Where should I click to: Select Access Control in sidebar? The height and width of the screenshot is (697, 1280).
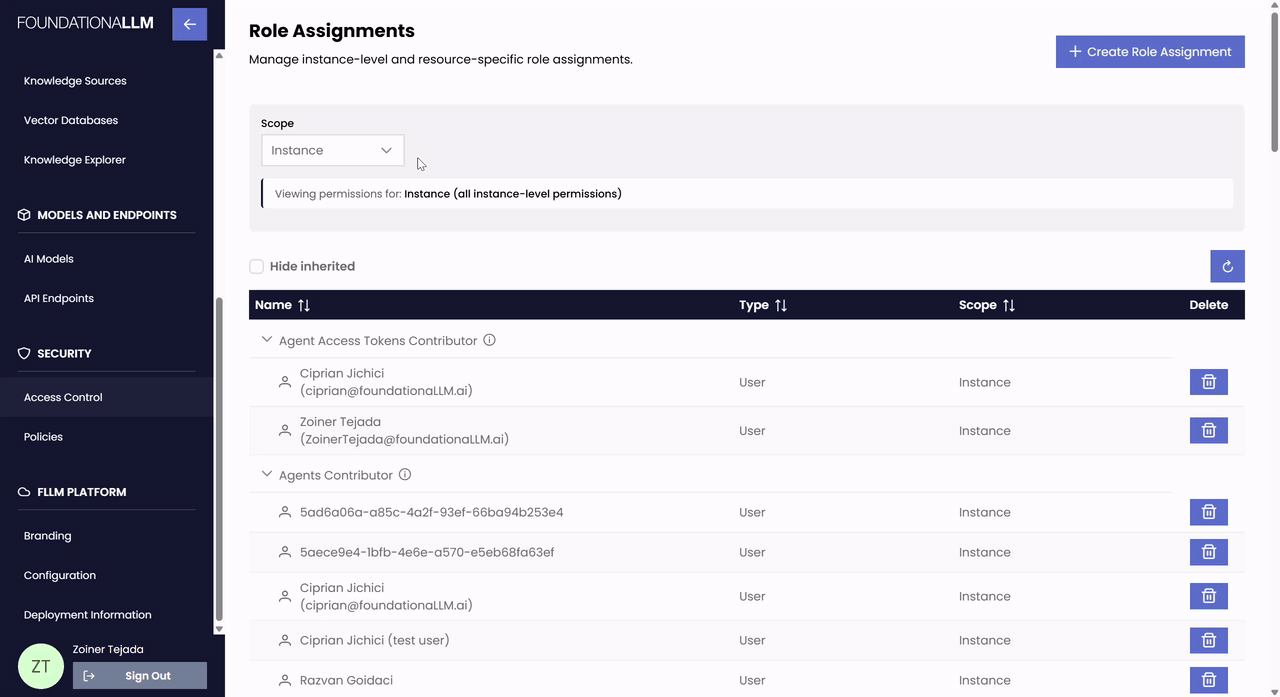pyautogui.click(x=63, y=397)
